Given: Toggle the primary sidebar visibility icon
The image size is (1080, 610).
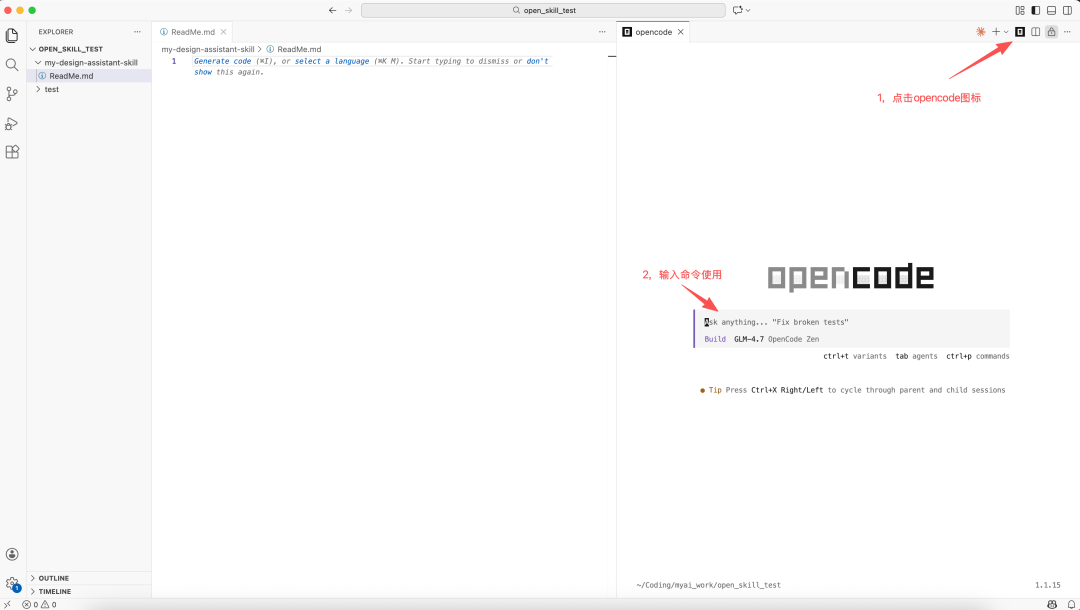Looking at the screenshot, I should [1035, 10].
